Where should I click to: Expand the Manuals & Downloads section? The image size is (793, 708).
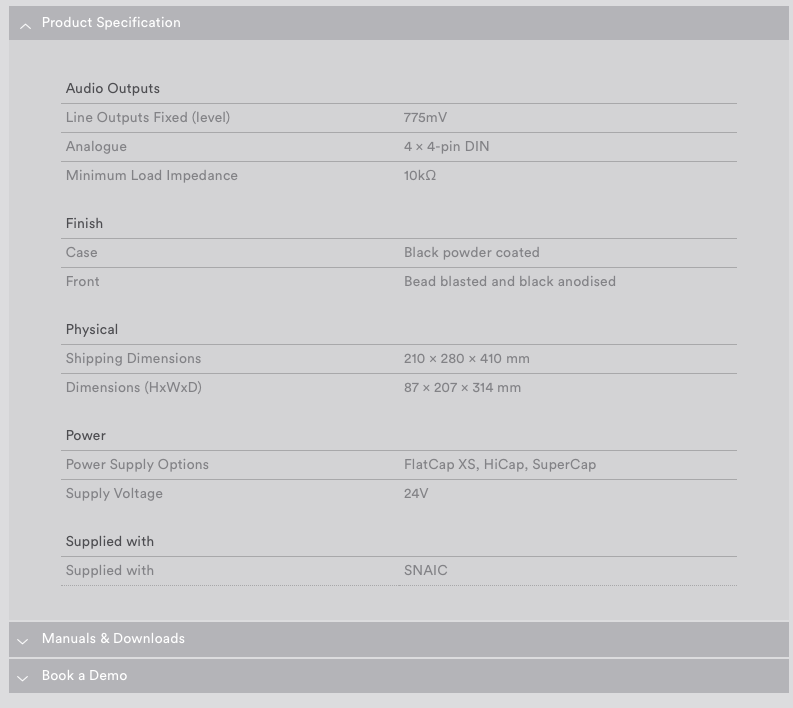point(113,639)
